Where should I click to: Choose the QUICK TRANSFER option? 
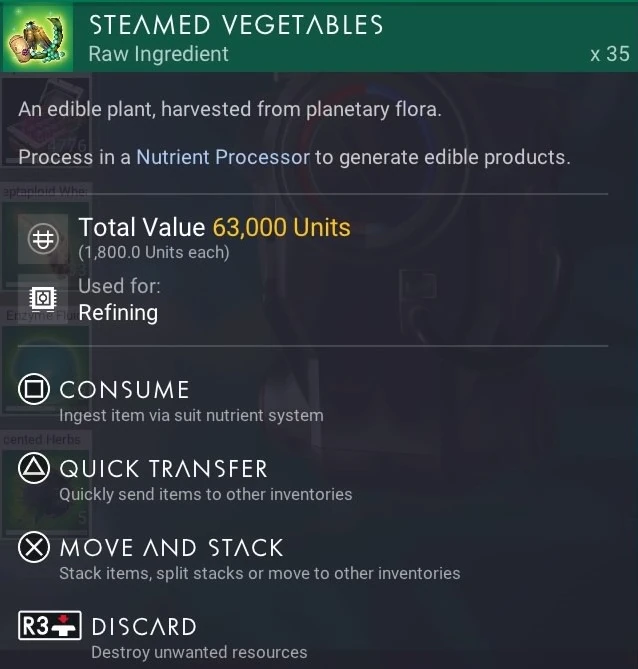pos(163,469)
